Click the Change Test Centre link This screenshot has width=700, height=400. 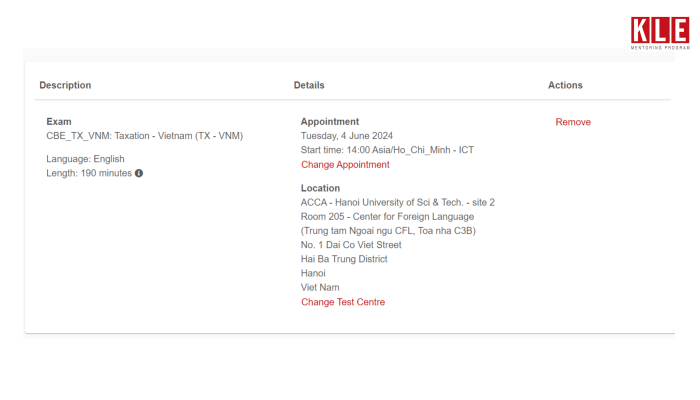pos(343,302)
